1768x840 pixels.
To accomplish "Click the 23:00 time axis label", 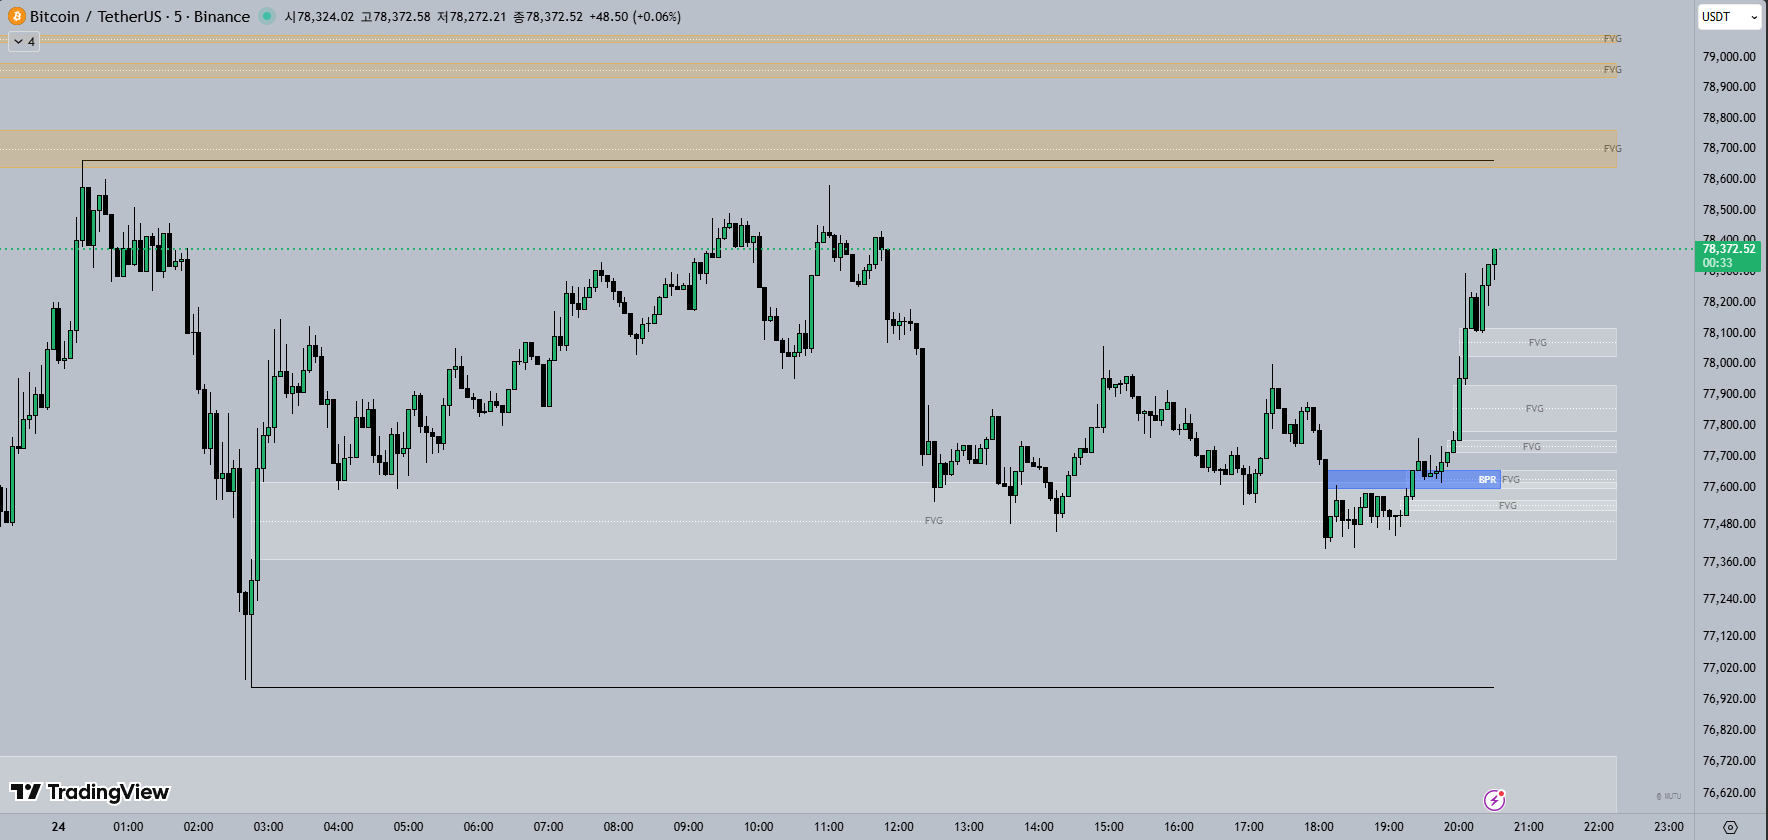I will pos(1668,827).
